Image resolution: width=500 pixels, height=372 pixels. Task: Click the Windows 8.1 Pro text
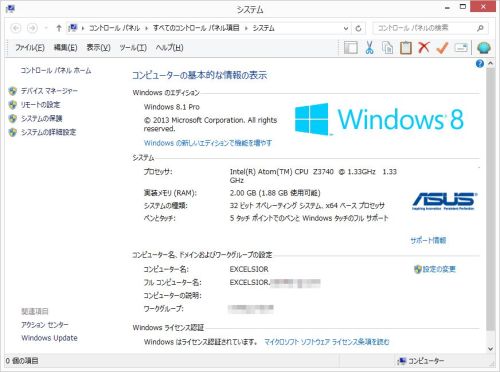coord(172,107)
